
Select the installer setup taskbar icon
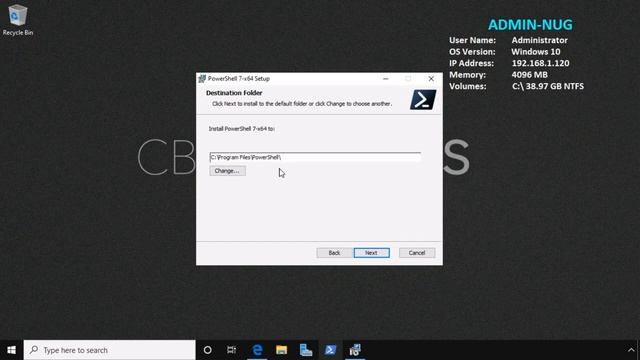click(355, 350)
